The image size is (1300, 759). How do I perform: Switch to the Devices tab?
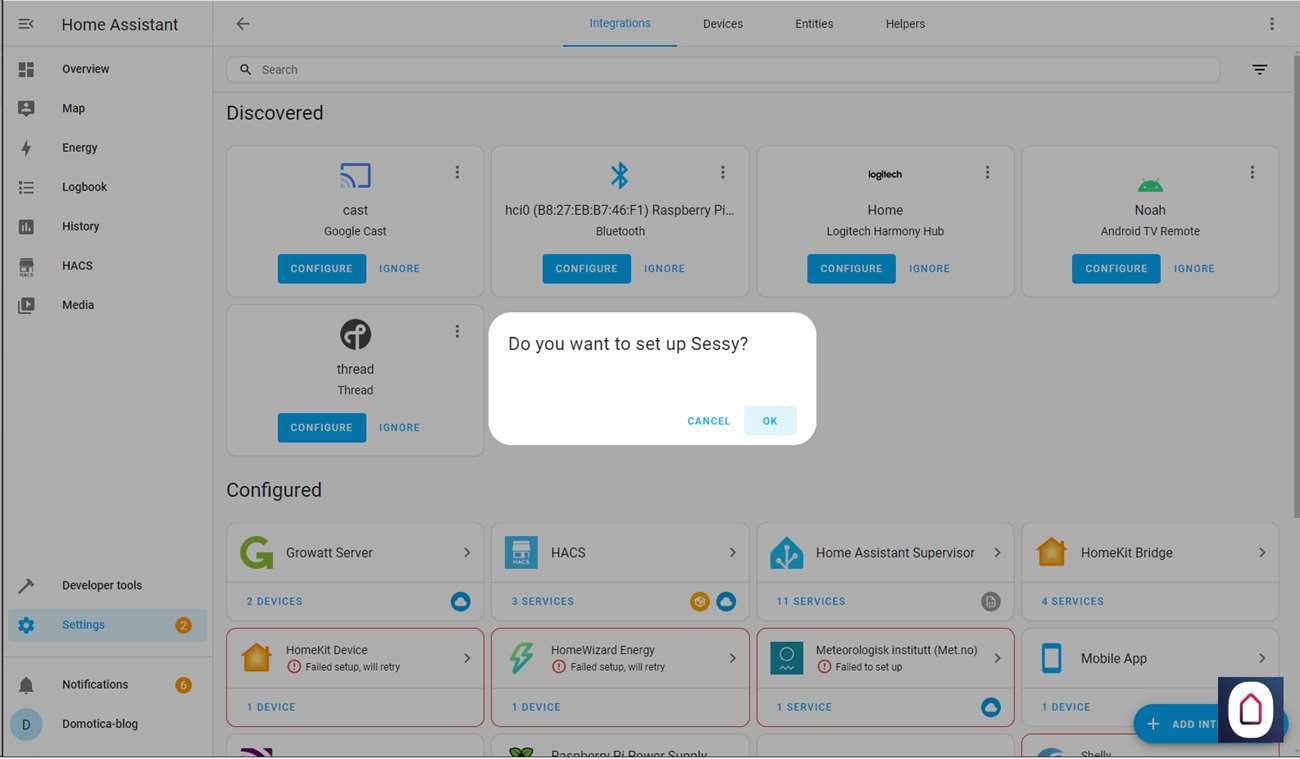tap(723, 24)
